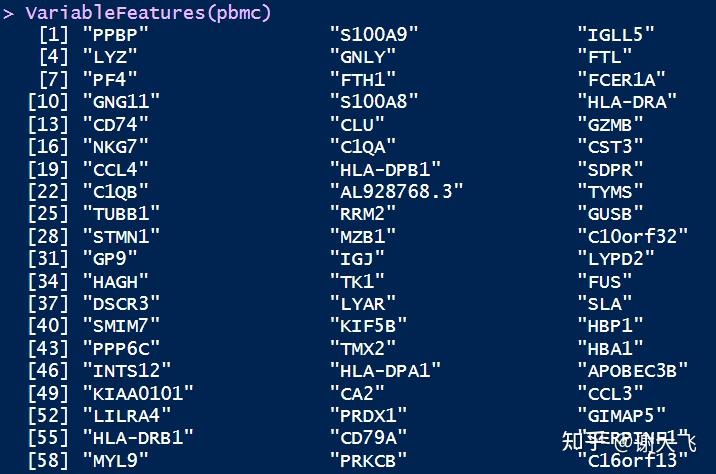Click the "PPBP" gene entry

[x=116, y=34]
